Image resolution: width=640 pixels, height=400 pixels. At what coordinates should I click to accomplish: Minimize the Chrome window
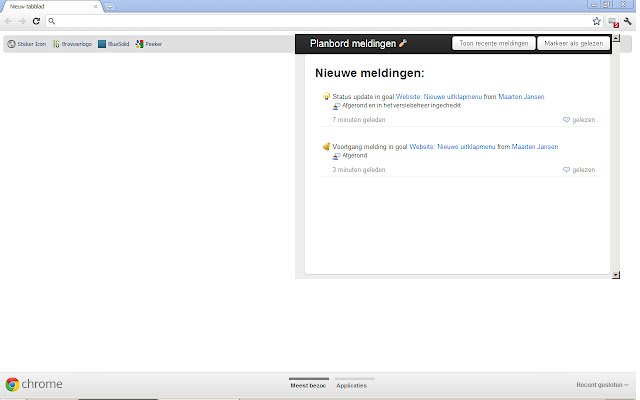tap(594, 4)
